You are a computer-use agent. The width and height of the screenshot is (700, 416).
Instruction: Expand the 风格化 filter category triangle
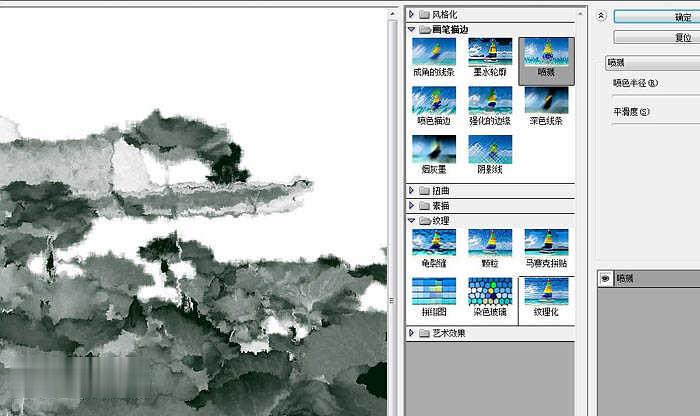pos(412,14)
